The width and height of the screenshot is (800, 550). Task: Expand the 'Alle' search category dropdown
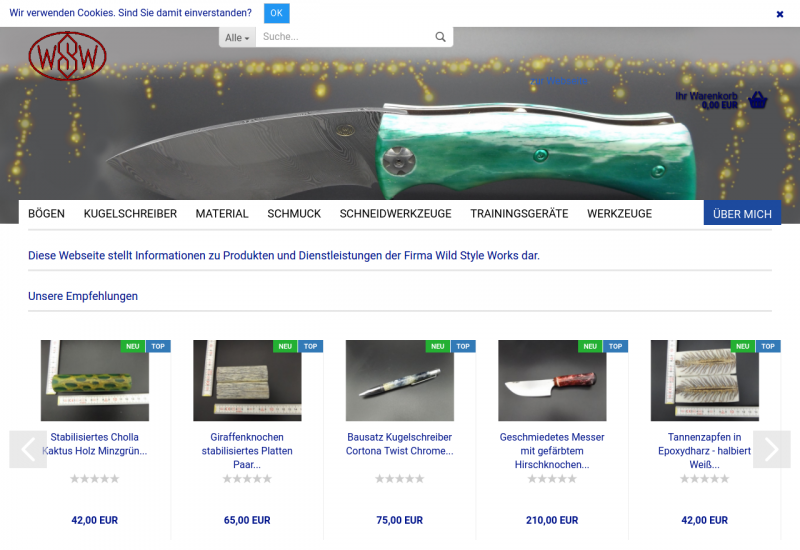(237, 37)
